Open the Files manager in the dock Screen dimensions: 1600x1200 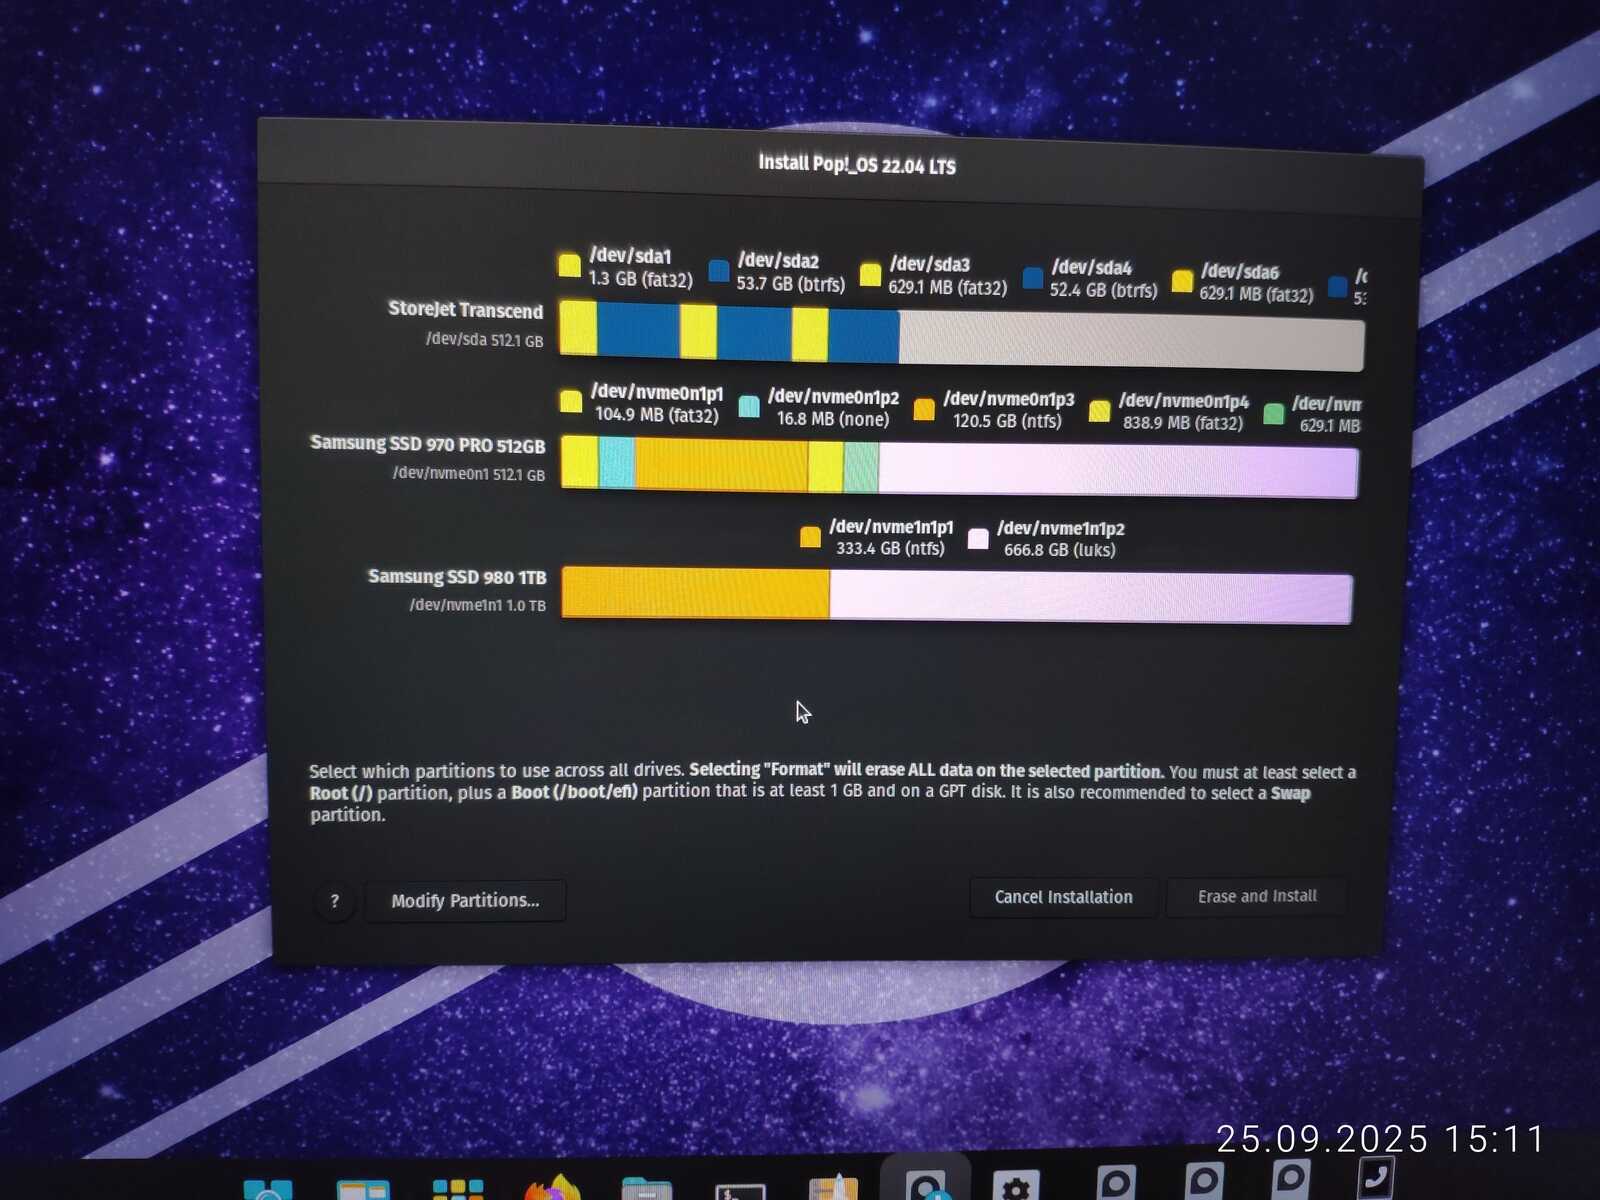[x=647, y=1188]
